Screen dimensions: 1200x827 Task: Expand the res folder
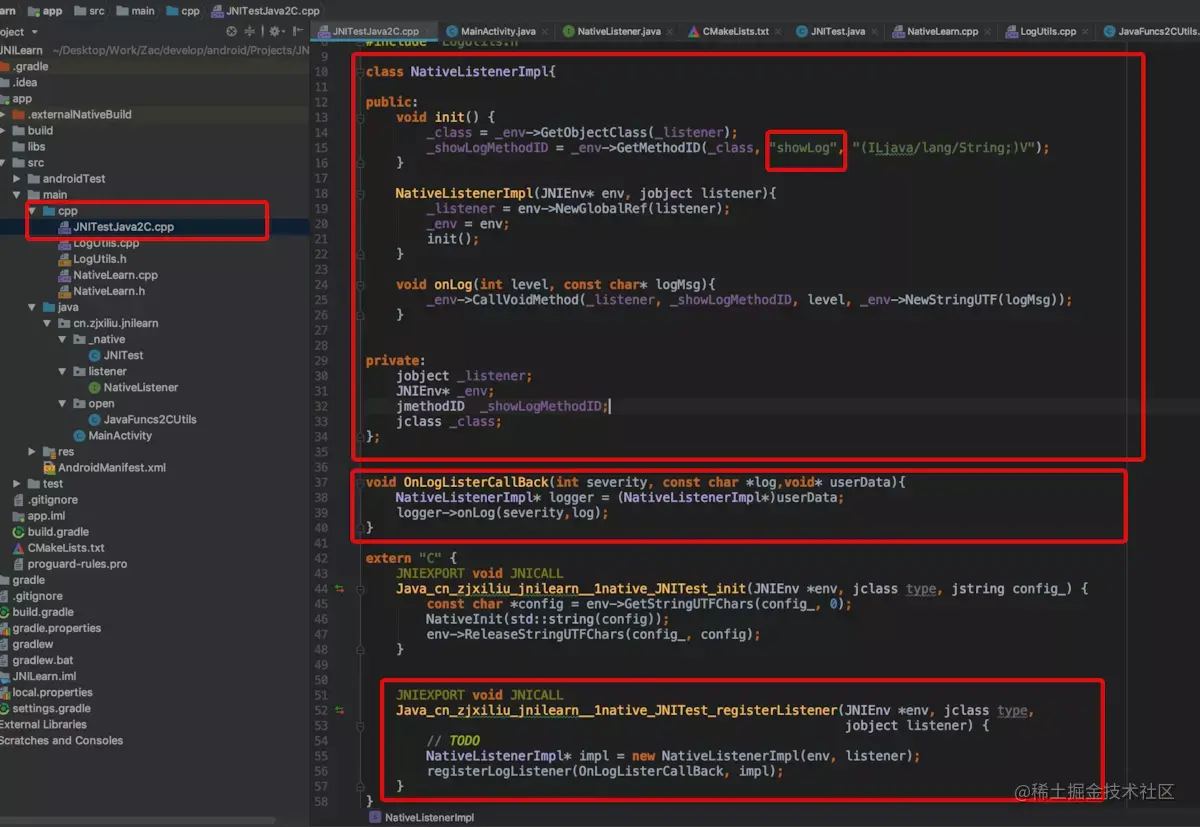33,451
